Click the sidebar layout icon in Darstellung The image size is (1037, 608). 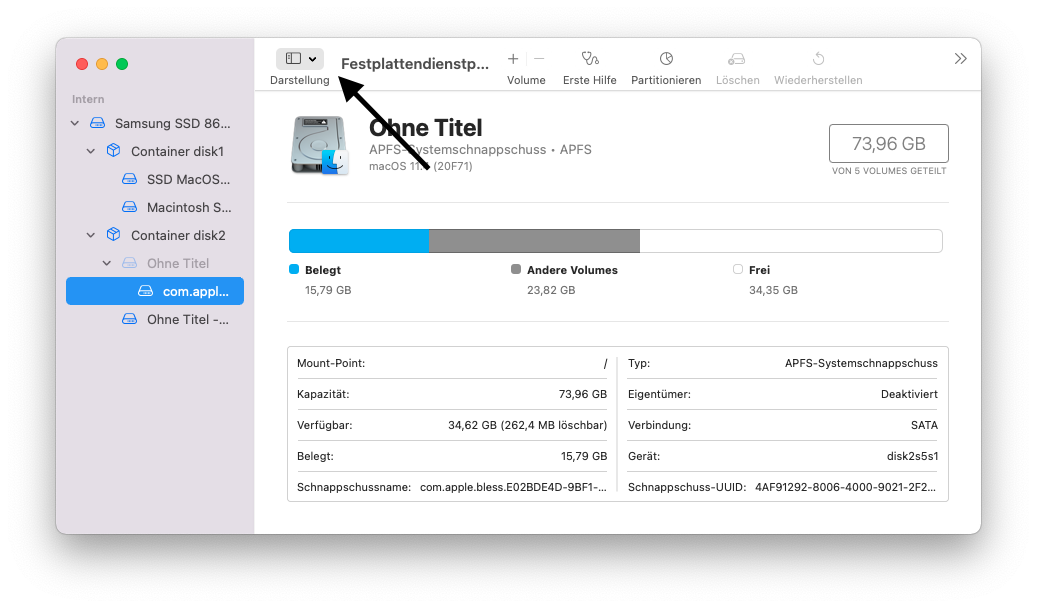pyautogui.click(x=293, y=59)
